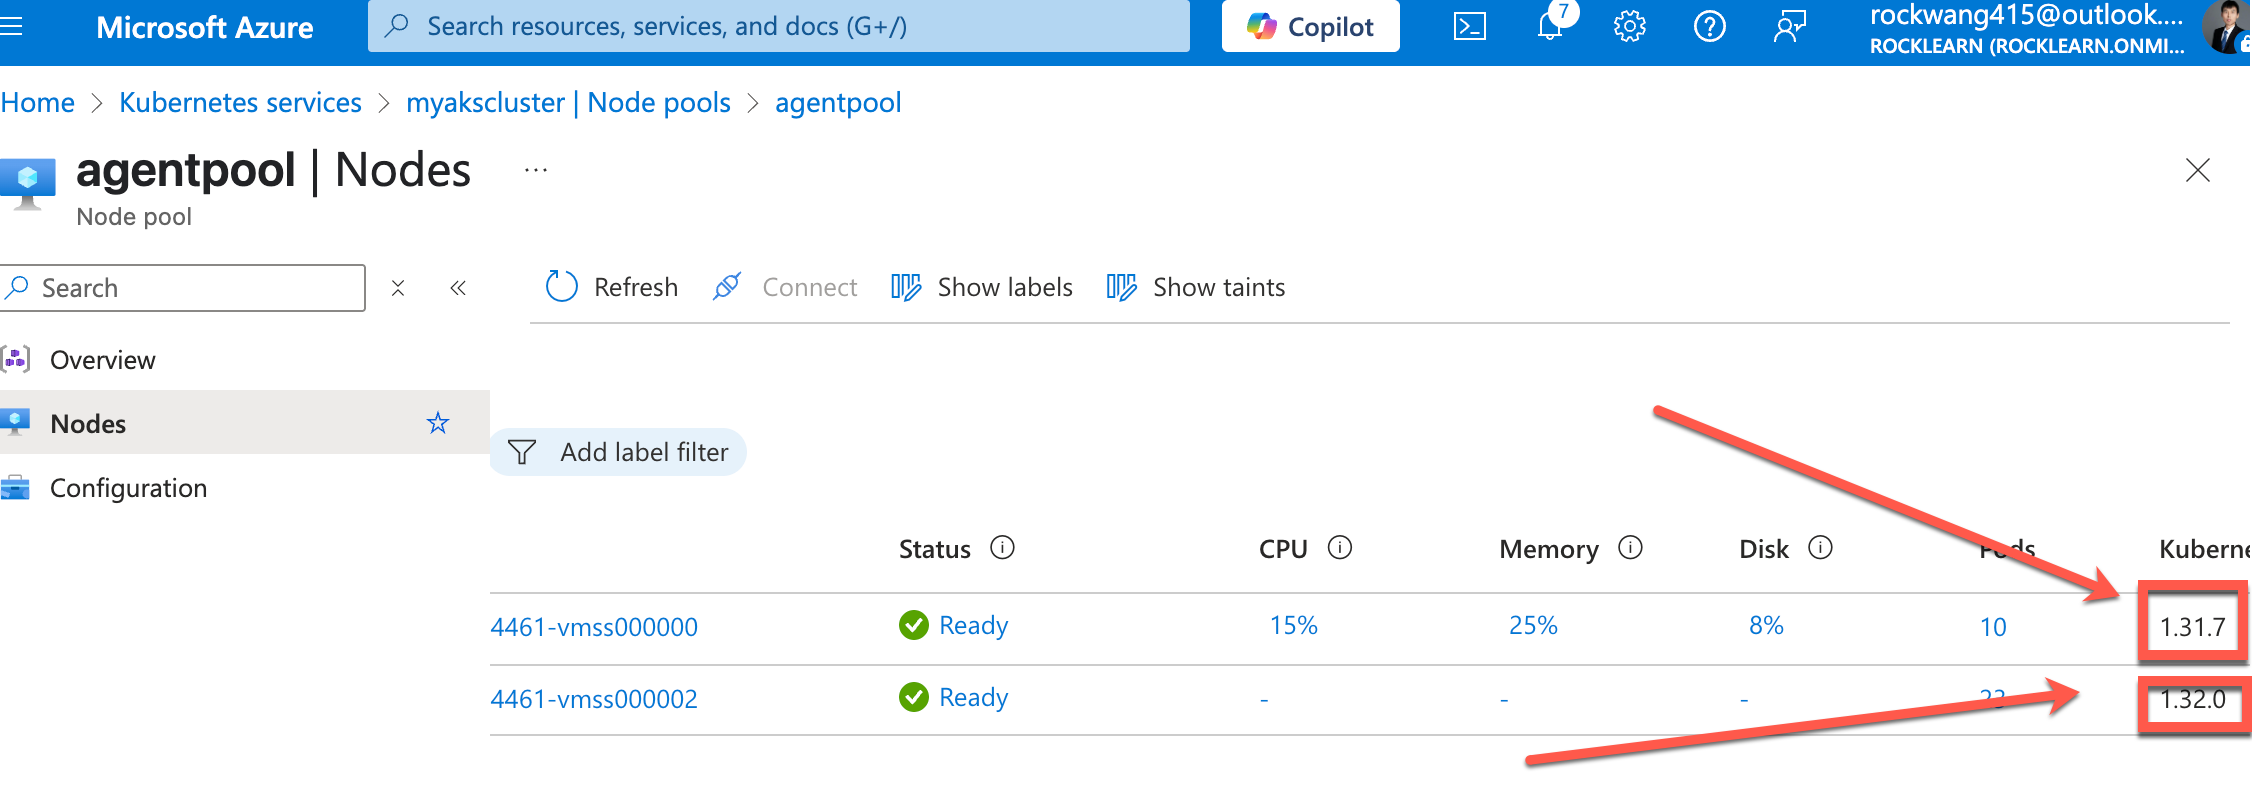Click the Memory column info icon
The height and width of the screenshot is (802, 2252).
pos(1630,548)
